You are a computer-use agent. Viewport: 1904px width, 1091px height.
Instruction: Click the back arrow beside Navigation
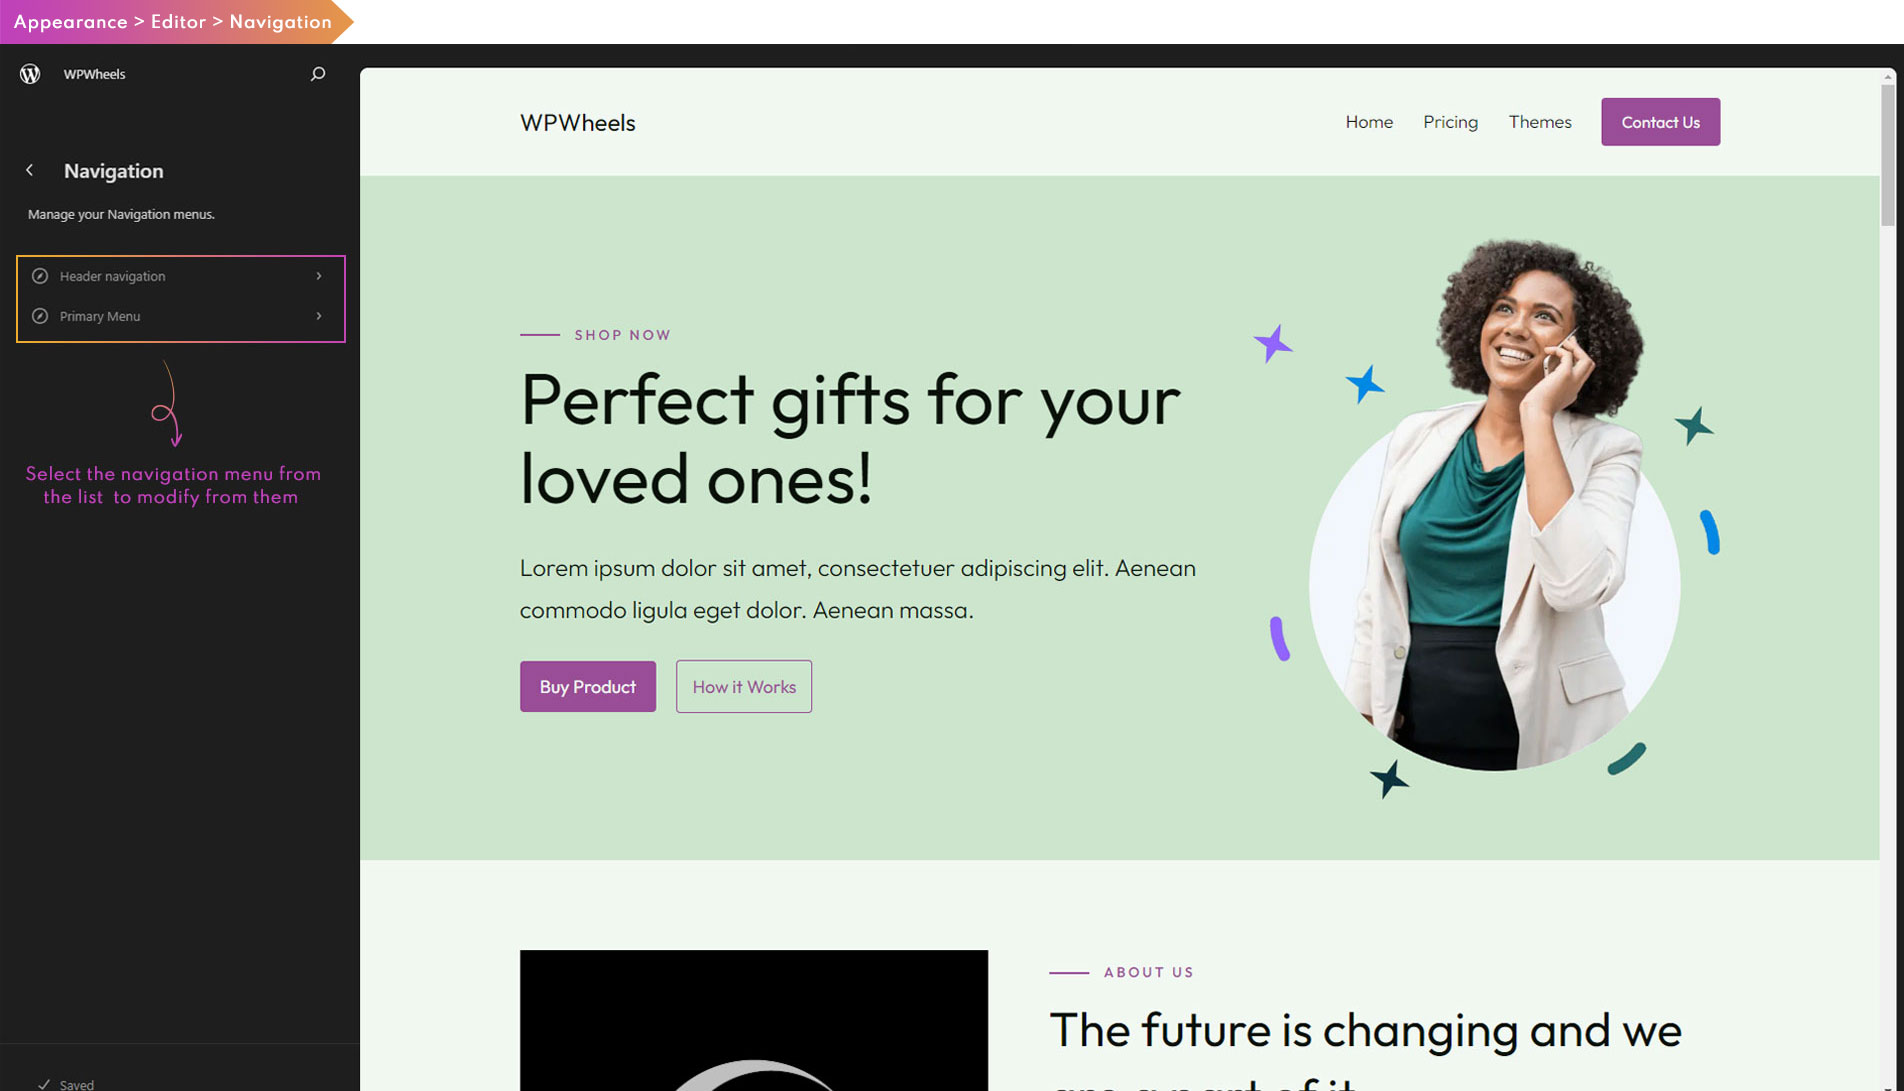pos(30,171)
